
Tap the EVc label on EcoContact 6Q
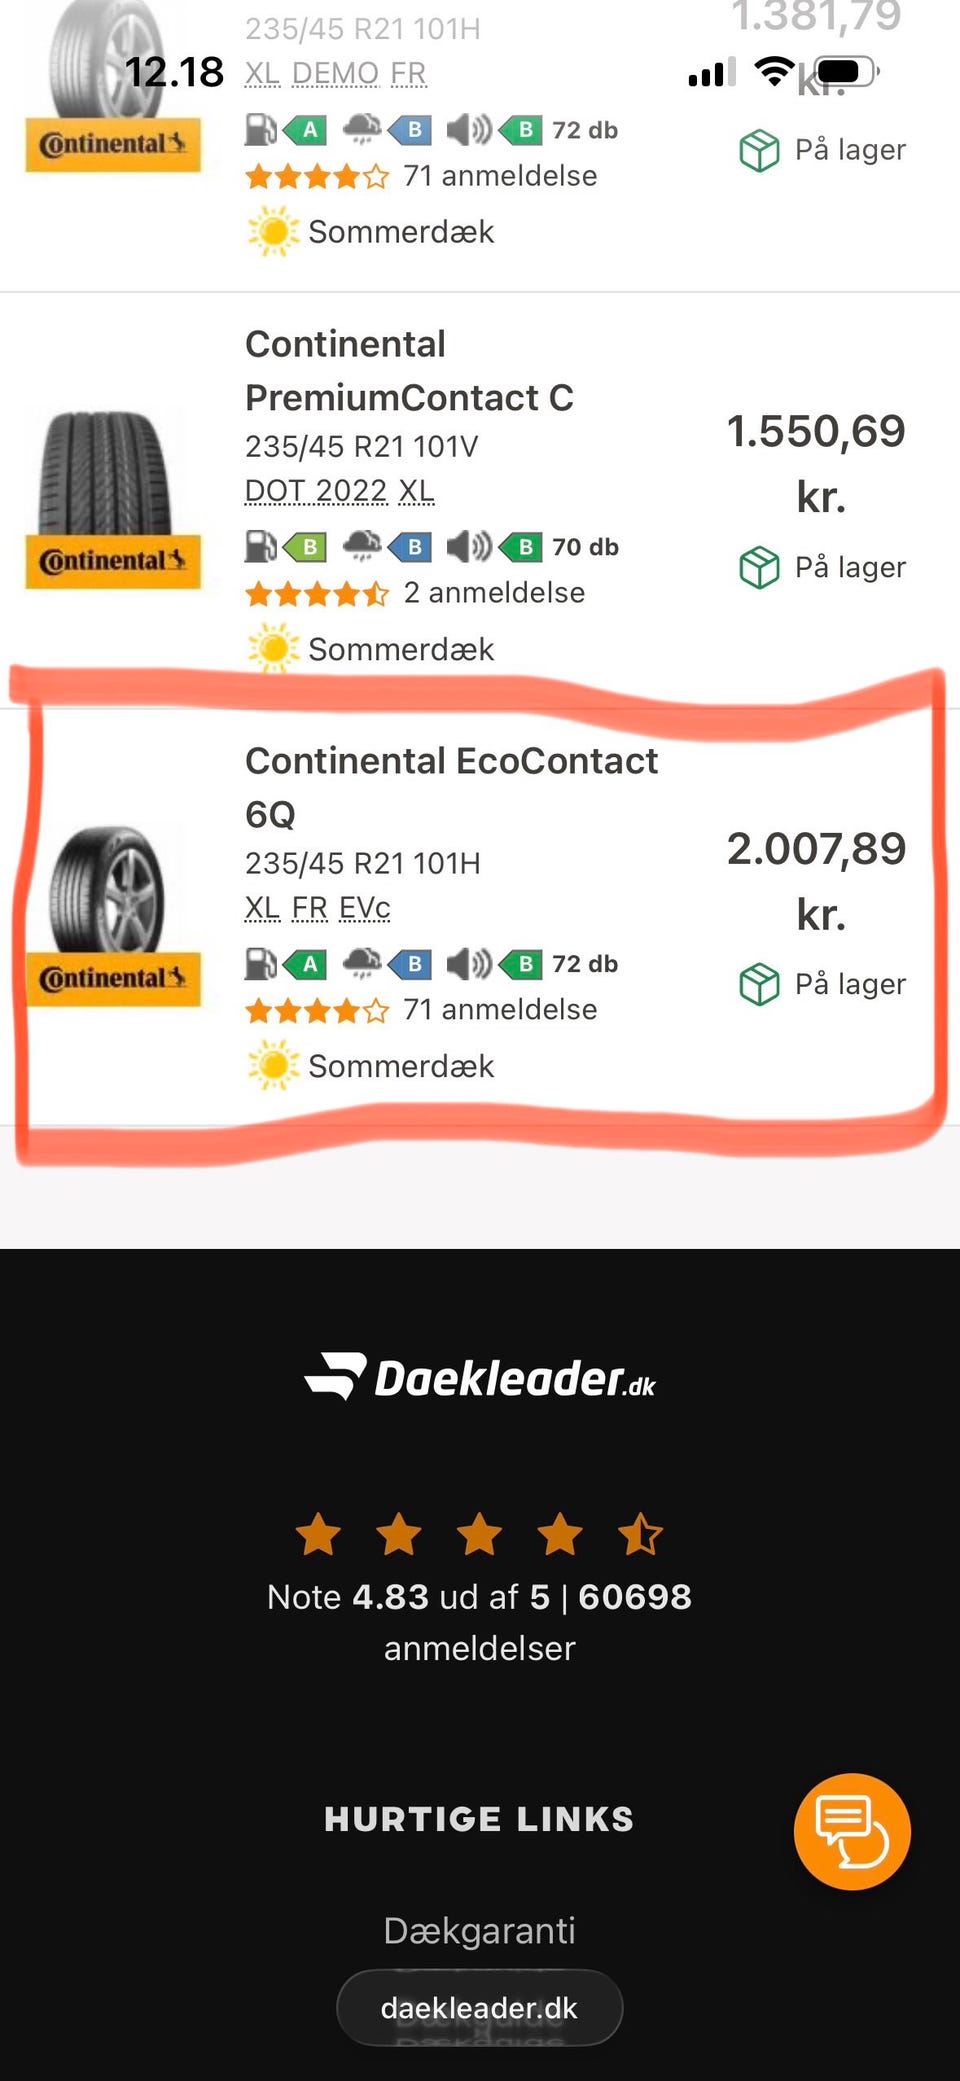(364, 908)
